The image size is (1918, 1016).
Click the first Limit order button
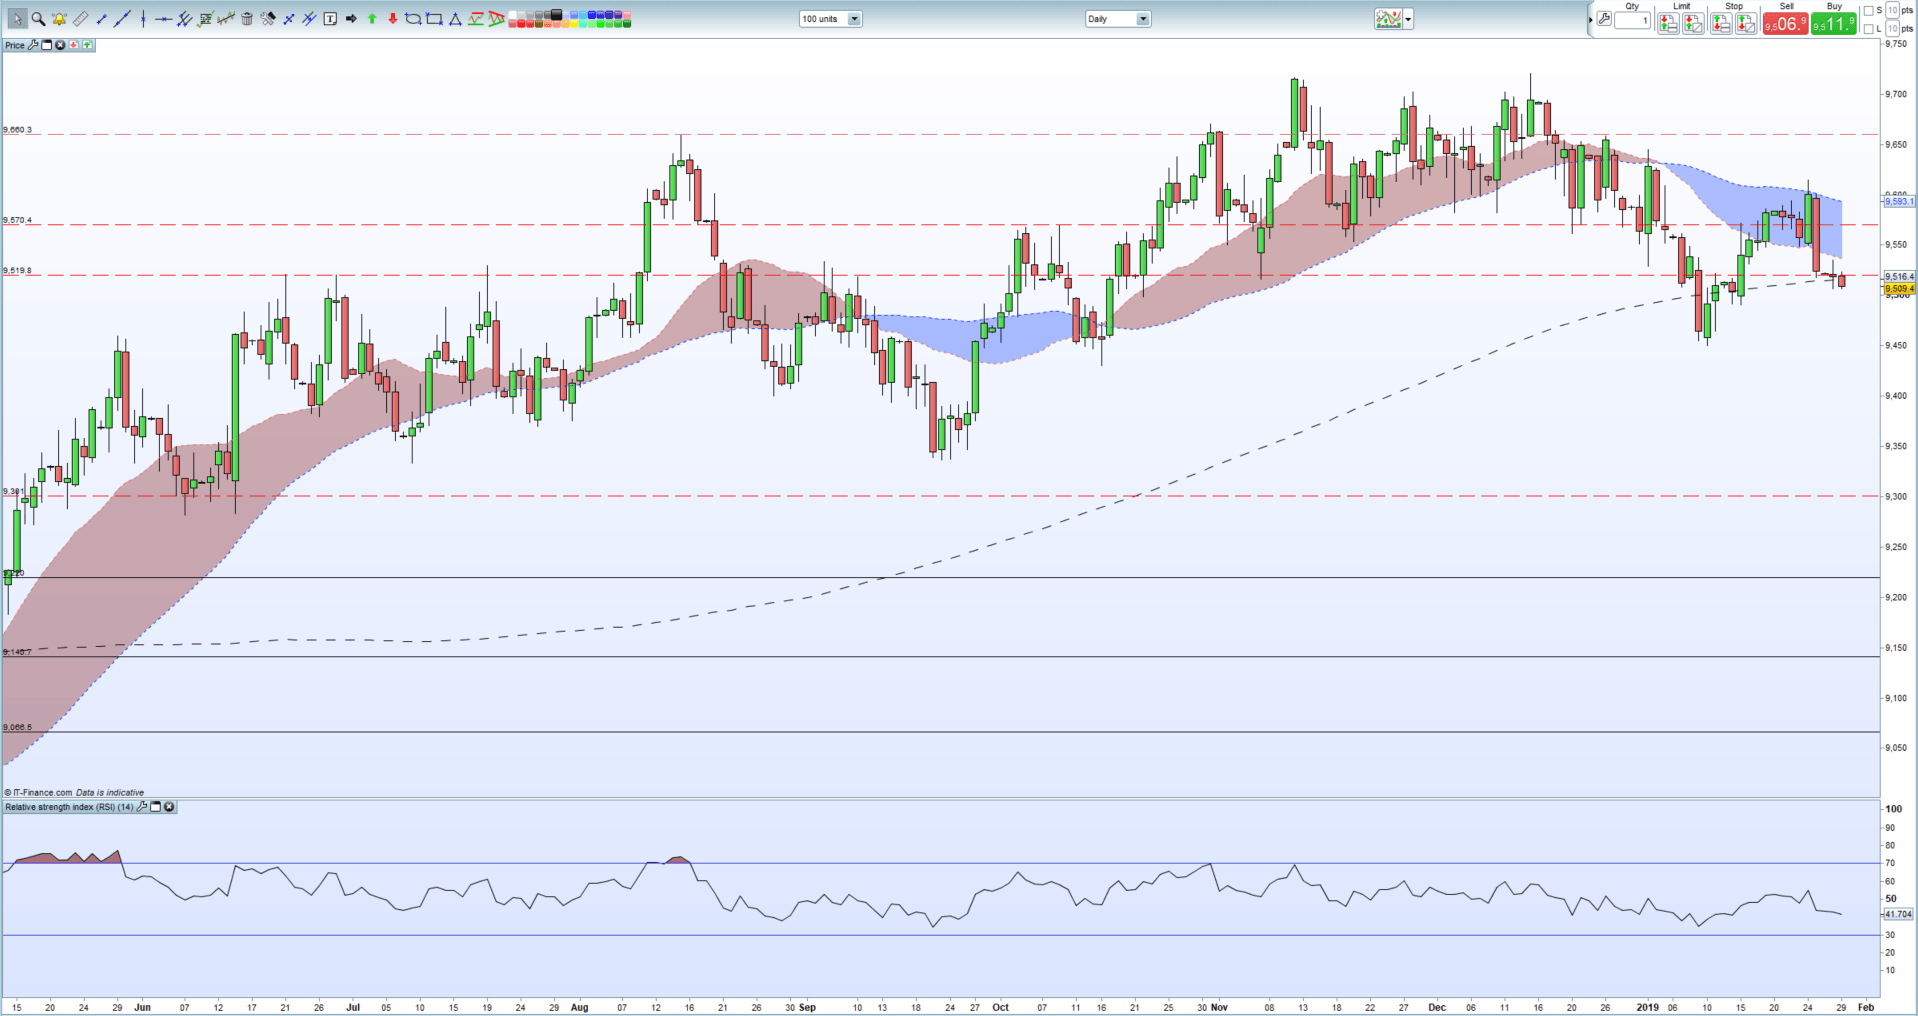coord(1668,24)
